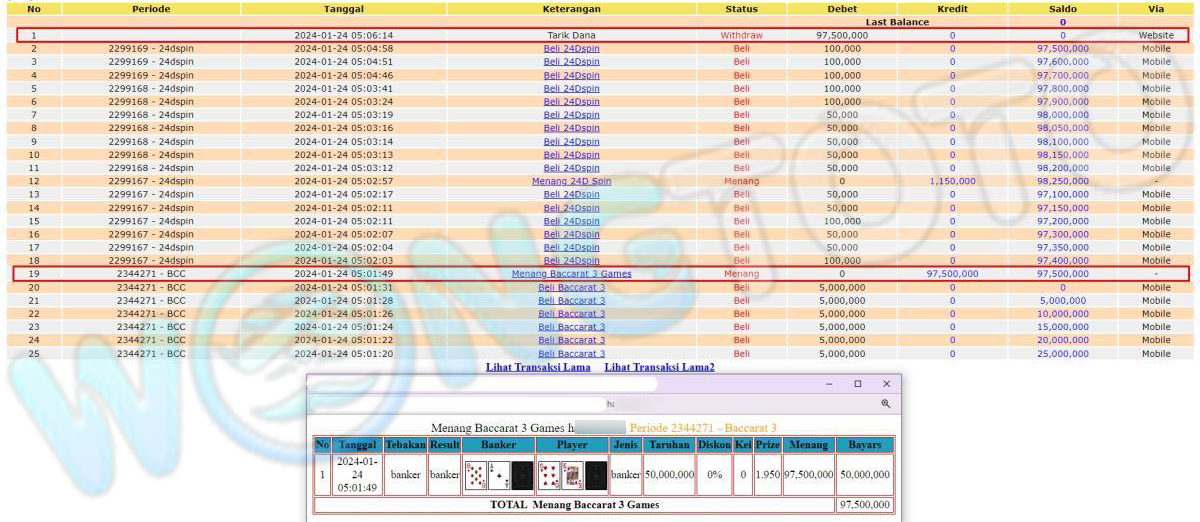Minimize the popup result window
Viewport: 1200px width, 522px height.
pyautogui.click(x=829, y=384)
